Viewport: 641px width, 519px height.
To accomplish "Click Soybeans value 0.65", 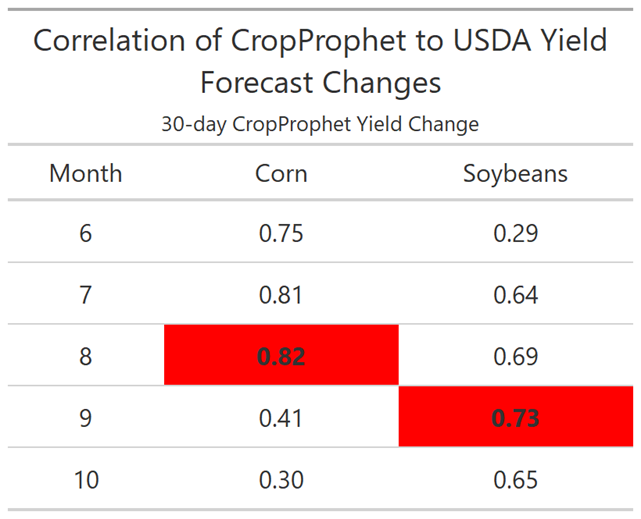I will coord(515,480).
